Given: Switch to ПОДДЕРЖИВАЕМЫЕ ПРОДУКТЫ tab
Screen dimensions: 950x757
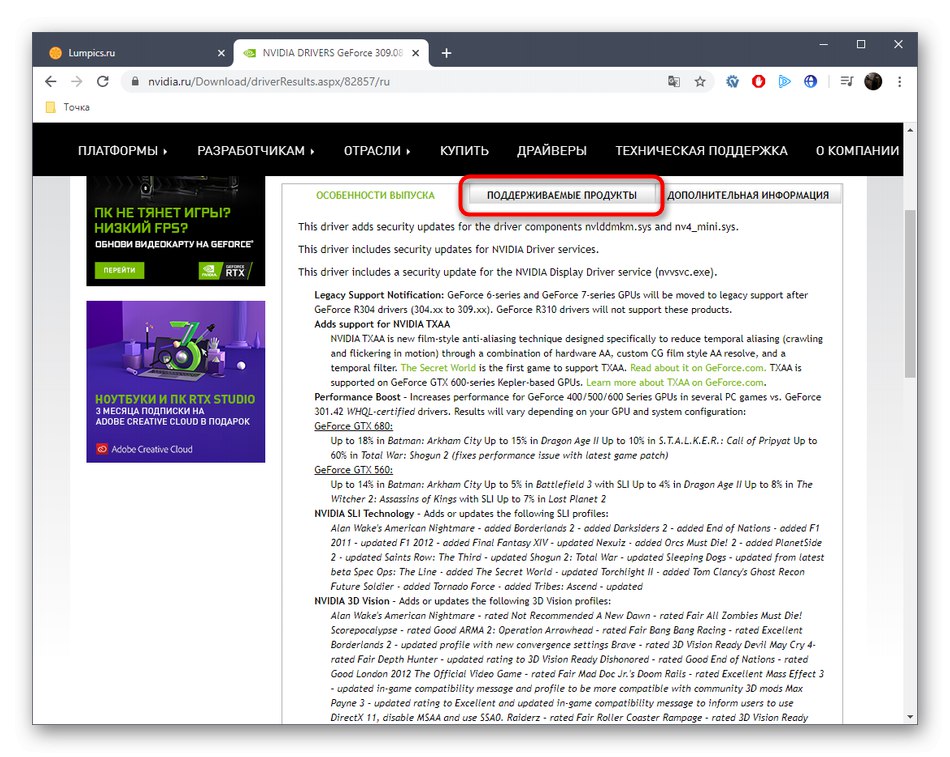Looking at the screenshot, I should click(x=562, y=196).
